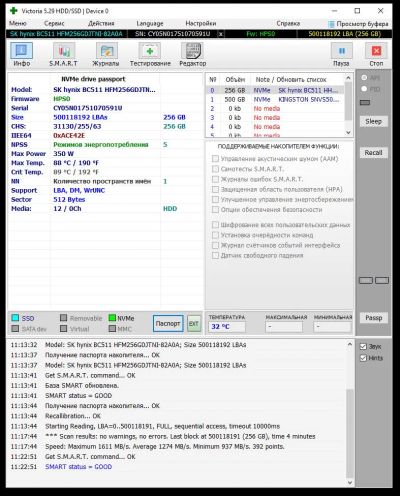Click the Recall button
The height and width of the screenshot is (496, 400).
373,153
